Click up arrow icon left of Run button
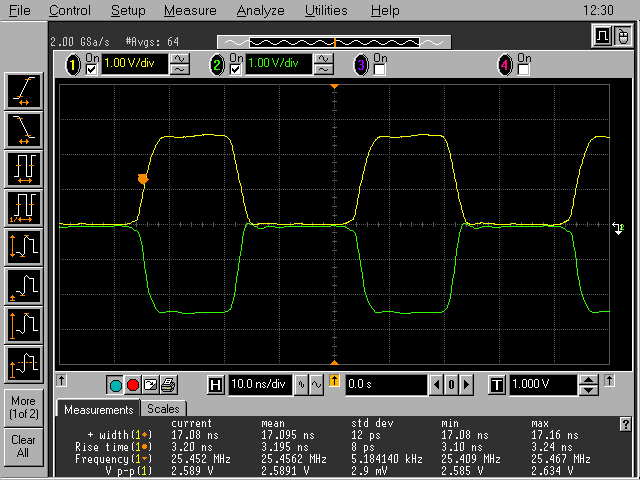 click(x=62, y=380)
